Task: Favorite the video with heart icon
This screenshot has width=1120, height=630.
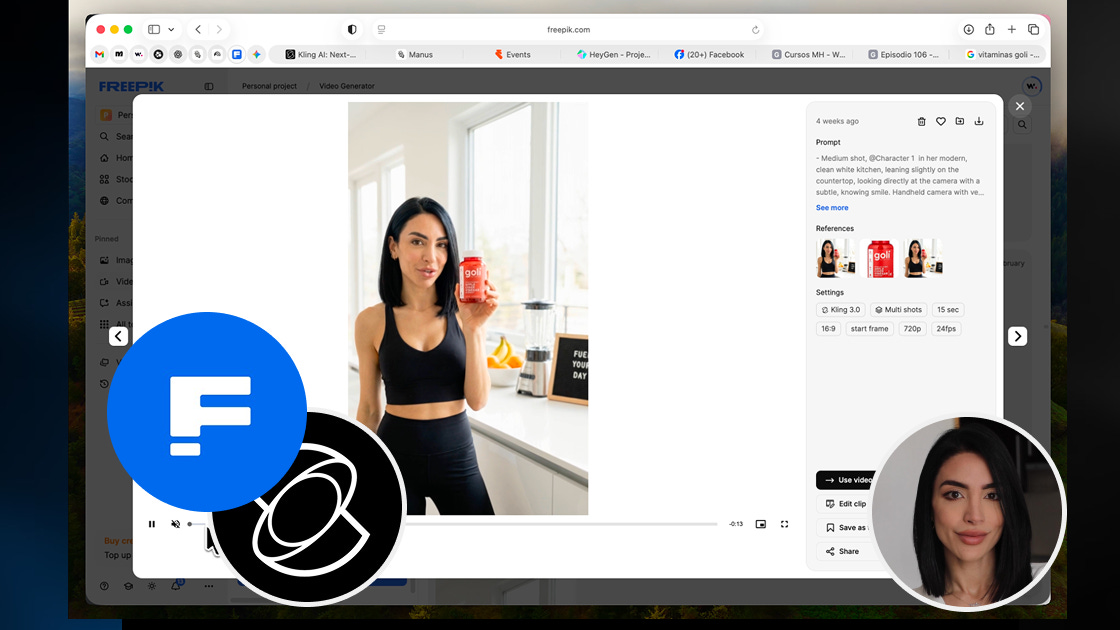Action: (x=941, y=121)
